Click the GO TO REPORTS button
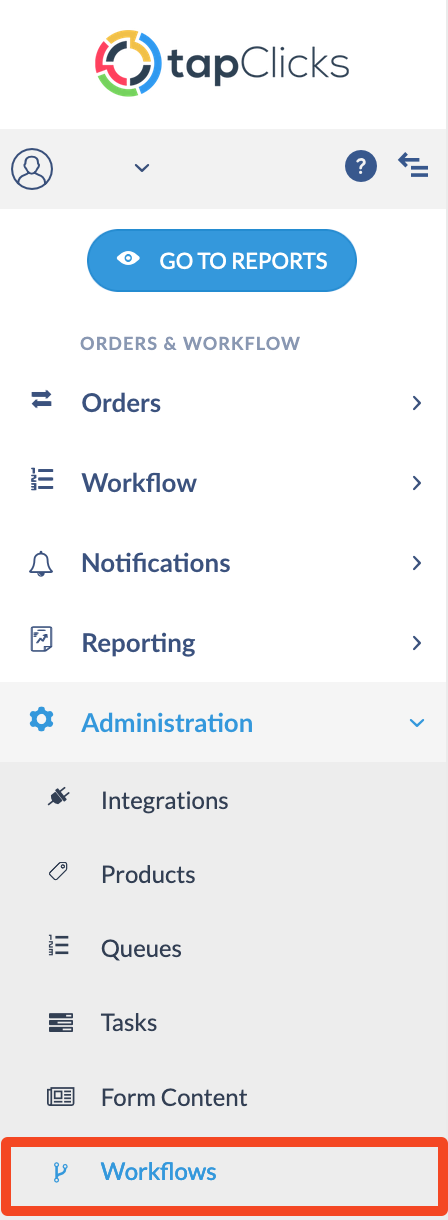This screenshot has height=1220, width=448. click(x=222, y=261)
